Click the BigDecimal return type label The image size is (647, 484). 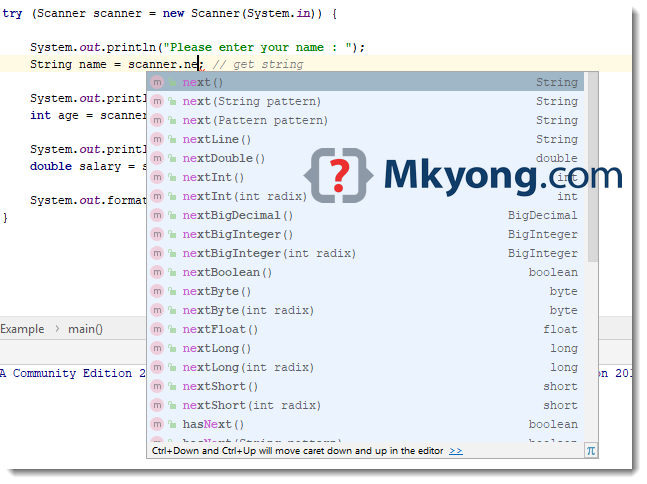[x=543, y=215]
